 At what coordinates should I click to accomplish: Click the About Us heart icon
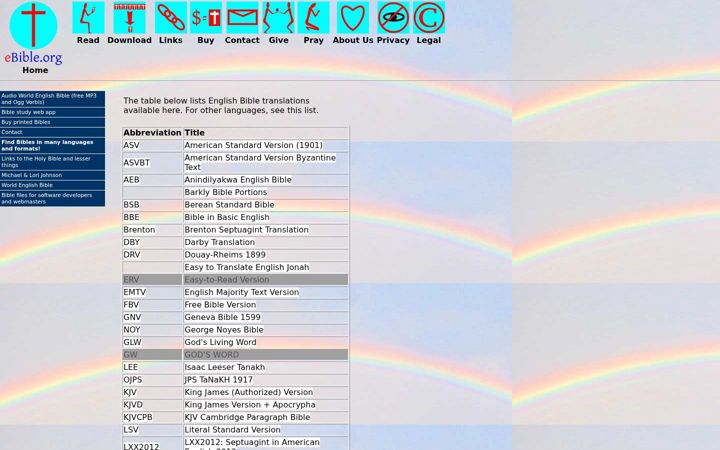(x=353, y=17)
